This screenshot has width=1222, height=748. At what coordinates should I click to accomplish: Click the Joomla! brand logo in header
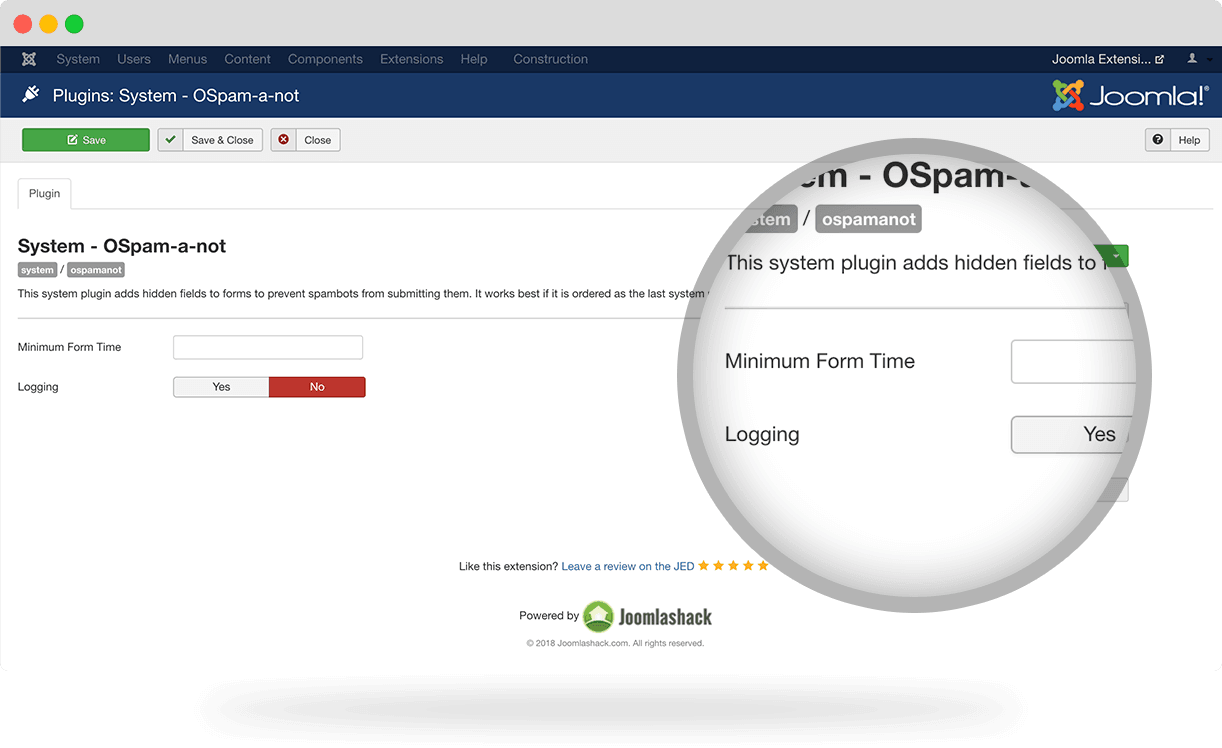coord(1131,95)
